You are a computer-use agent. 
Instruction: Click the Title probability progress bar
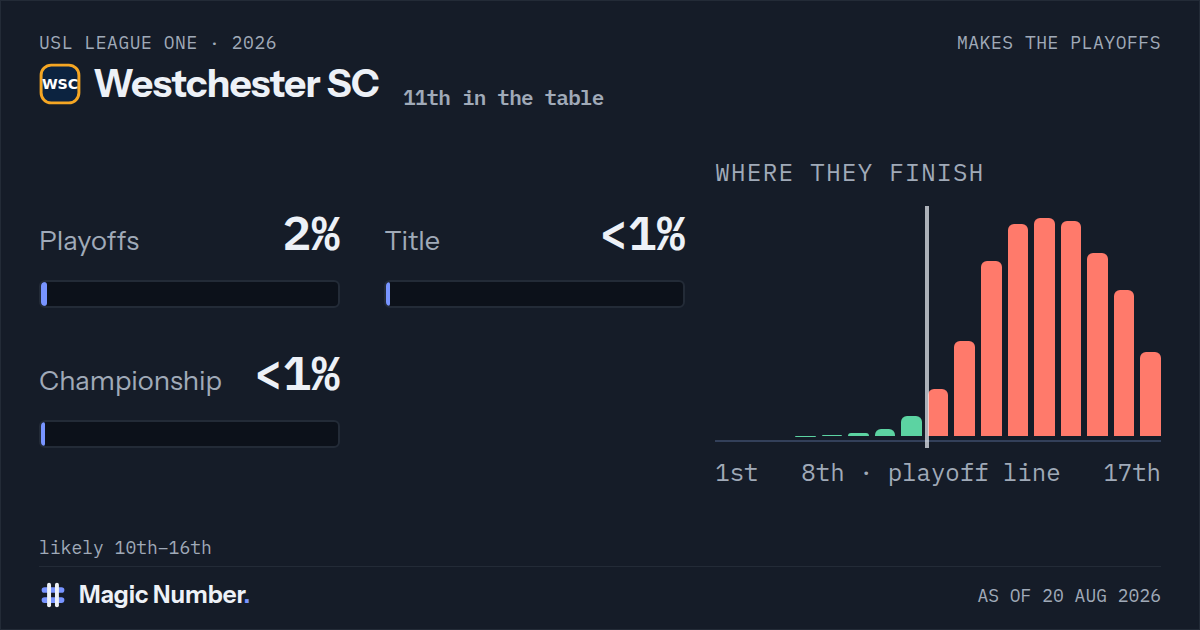click(535, 294)
